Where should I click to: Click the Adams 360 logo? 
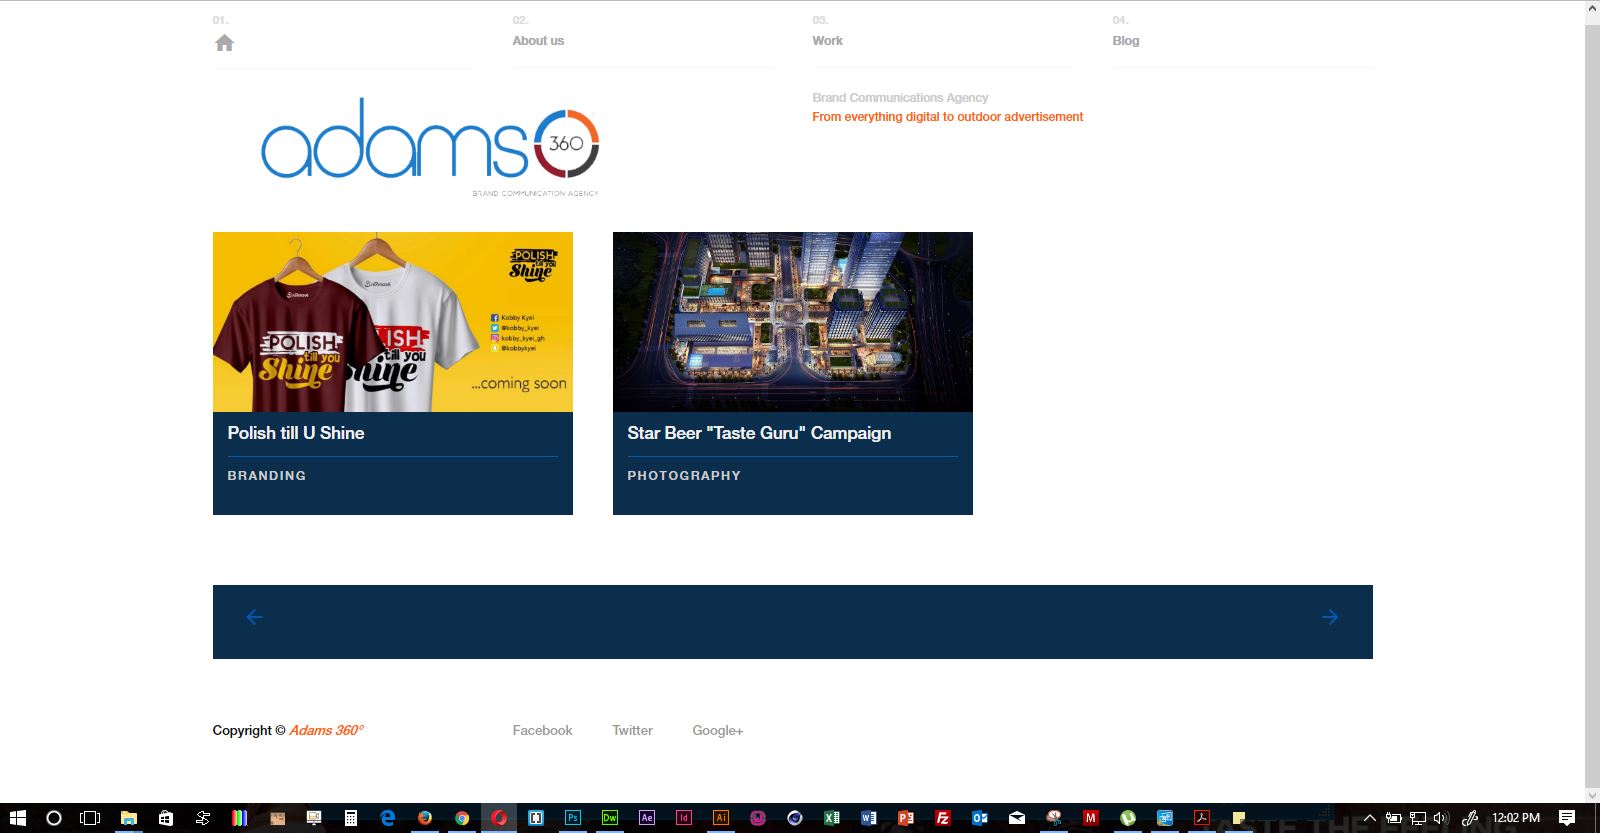[430, 146]
